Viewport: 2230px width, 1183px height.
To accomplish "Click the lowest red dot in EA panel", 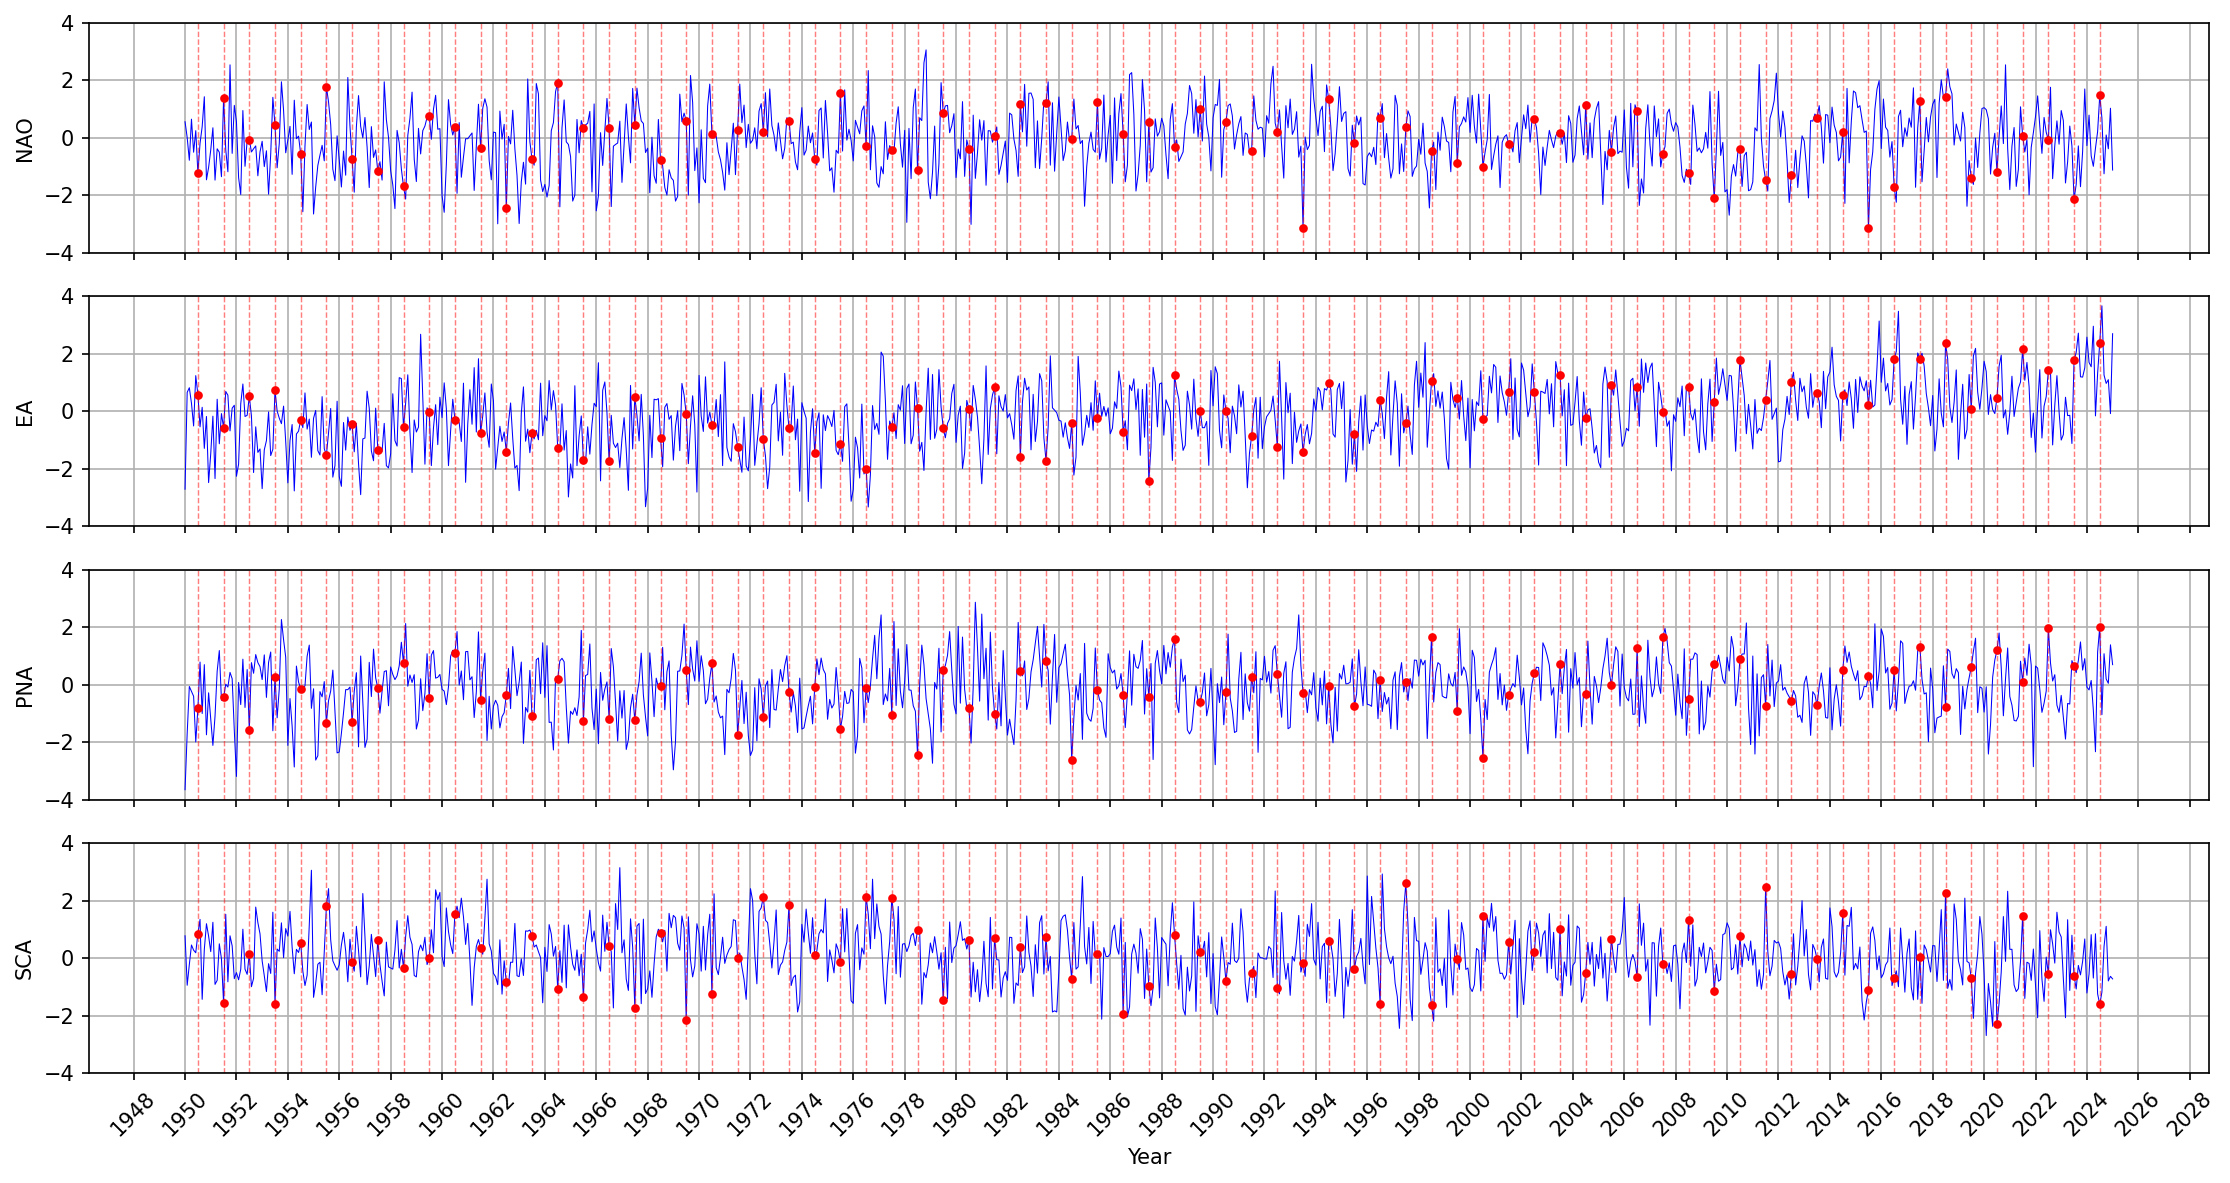I will (x=1149, y=481).
